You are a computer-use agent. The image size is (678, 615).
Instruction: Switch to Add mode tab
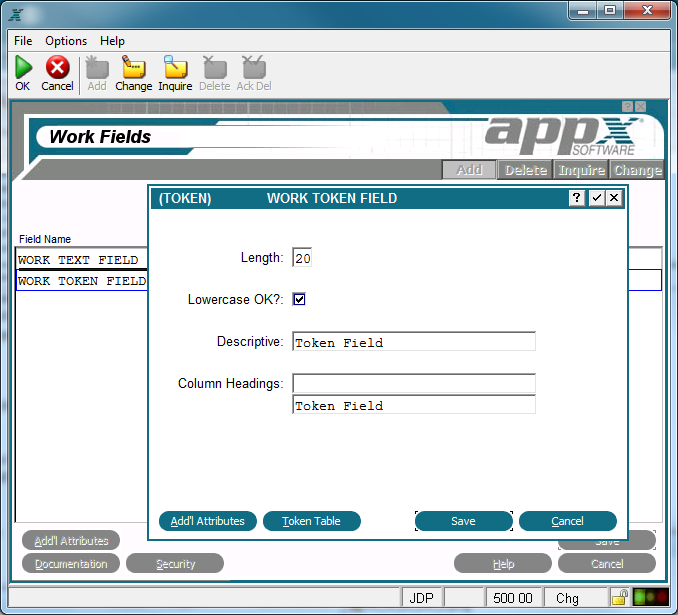pyautogui.click(x=469, y=170)
